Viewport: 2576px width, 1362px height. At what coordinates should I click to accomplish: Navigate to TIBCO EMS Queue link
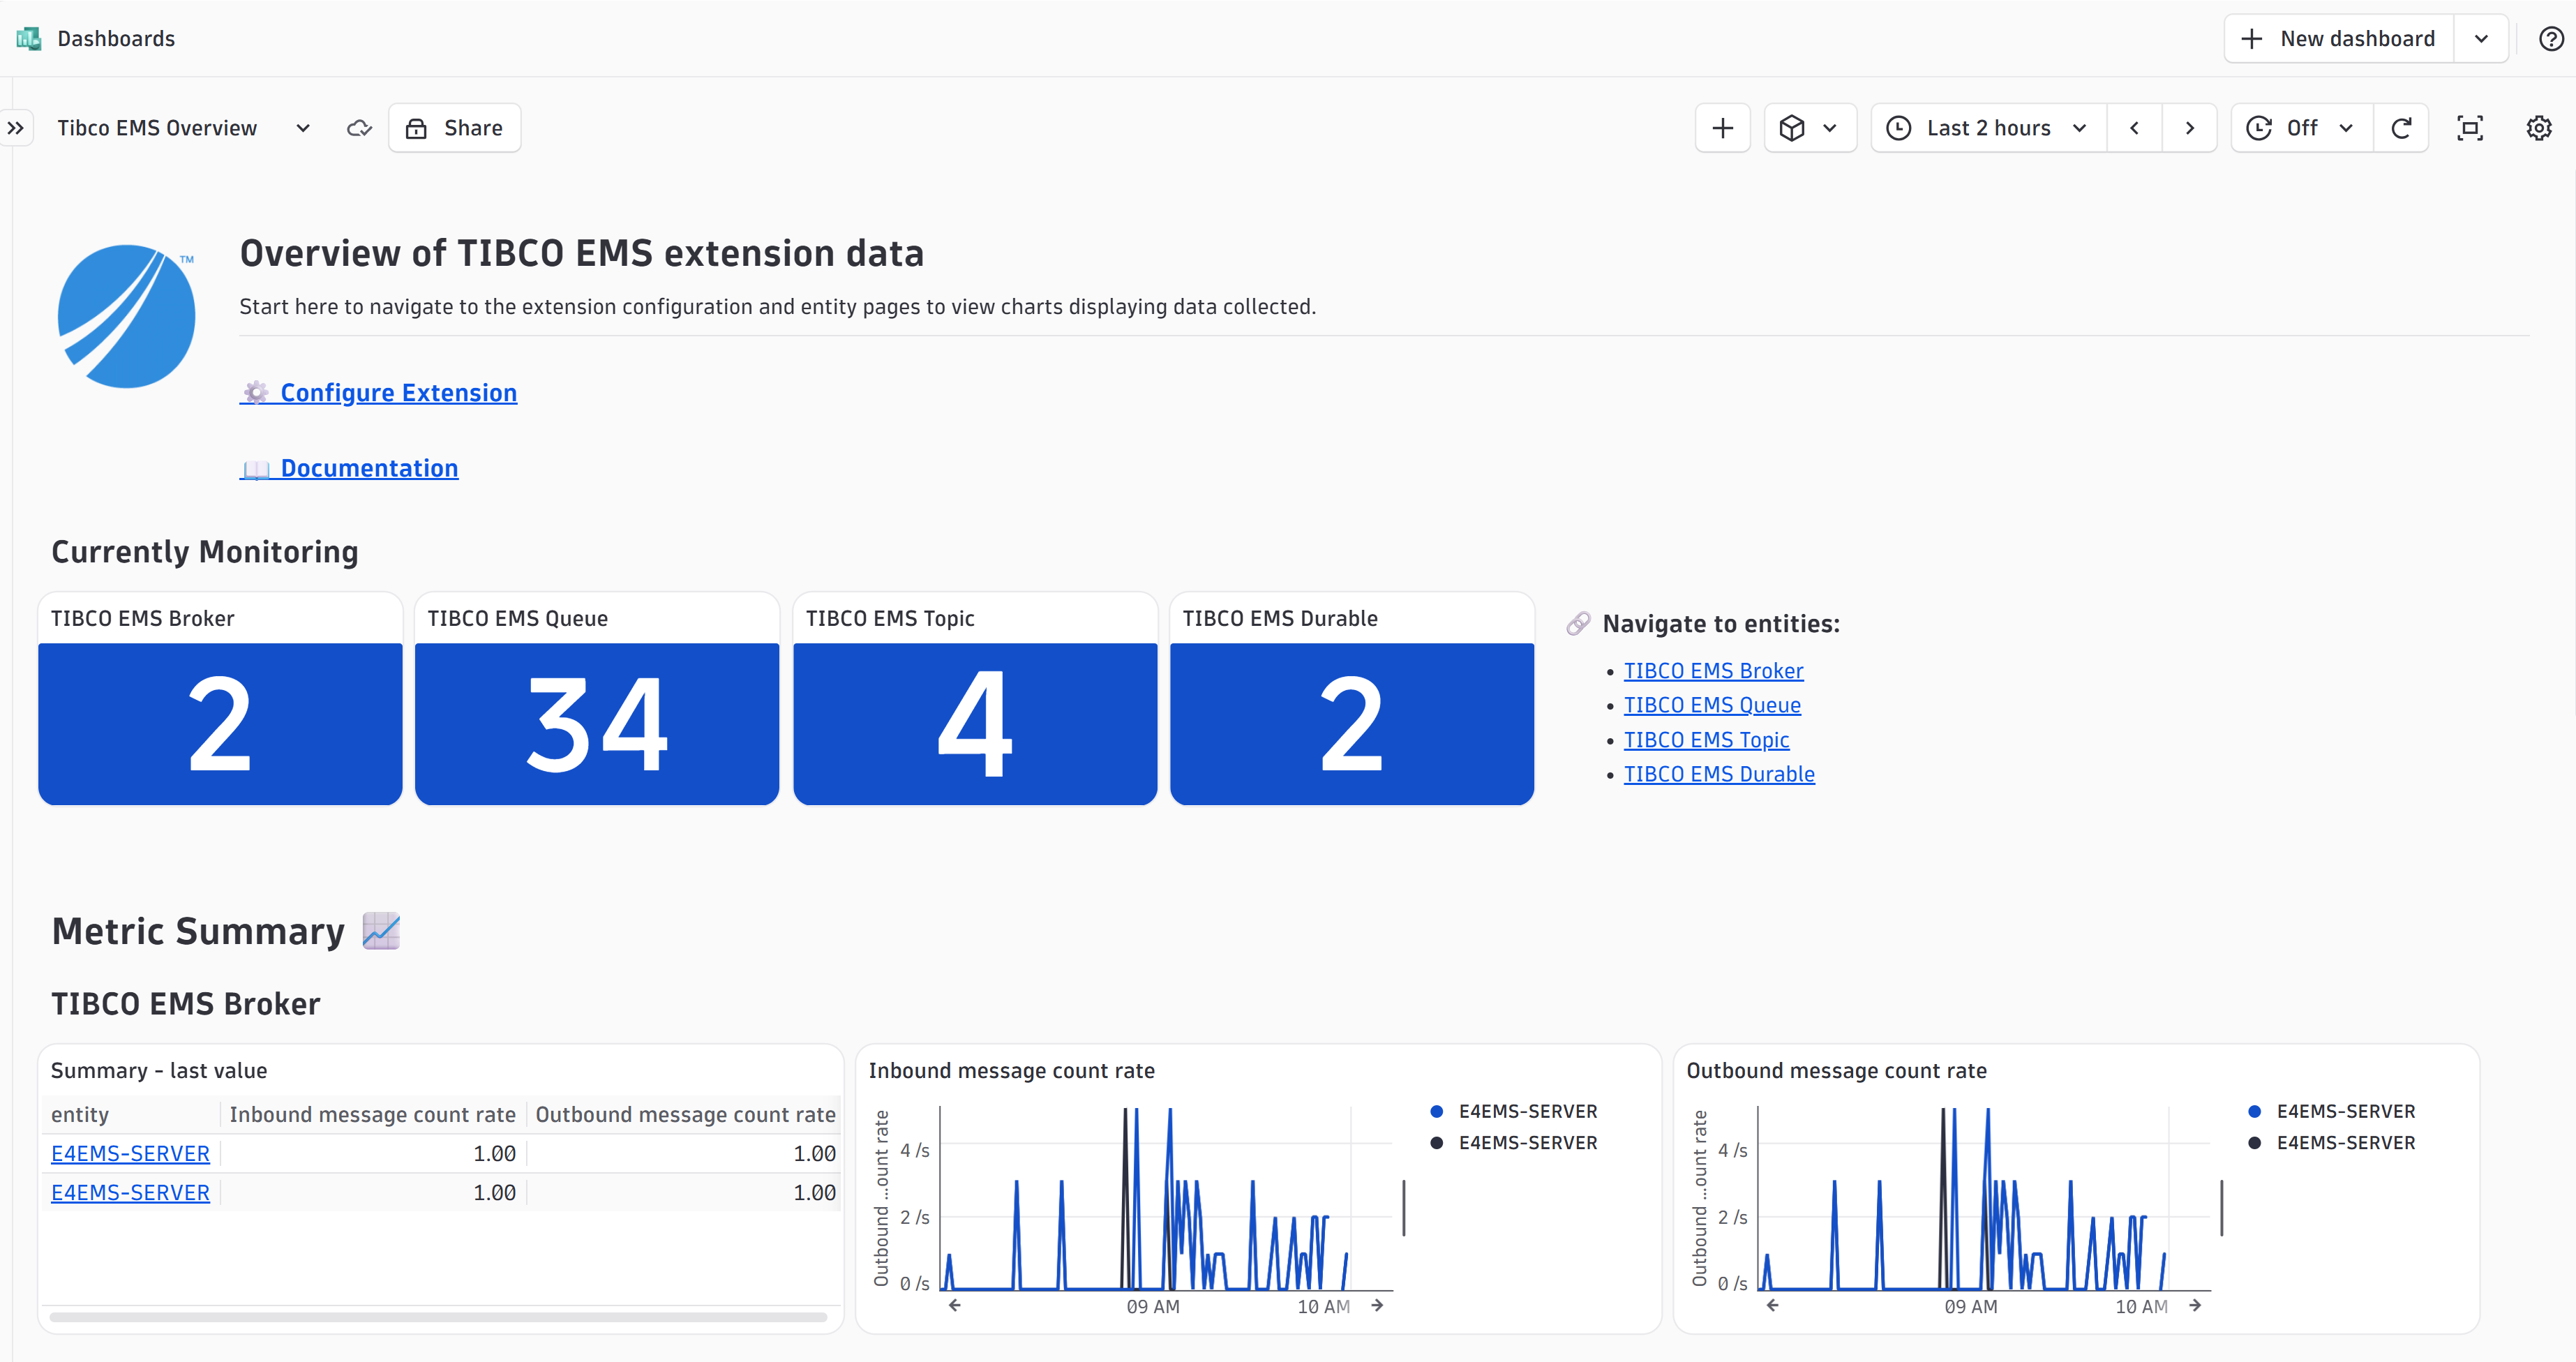pos(1712,705)
